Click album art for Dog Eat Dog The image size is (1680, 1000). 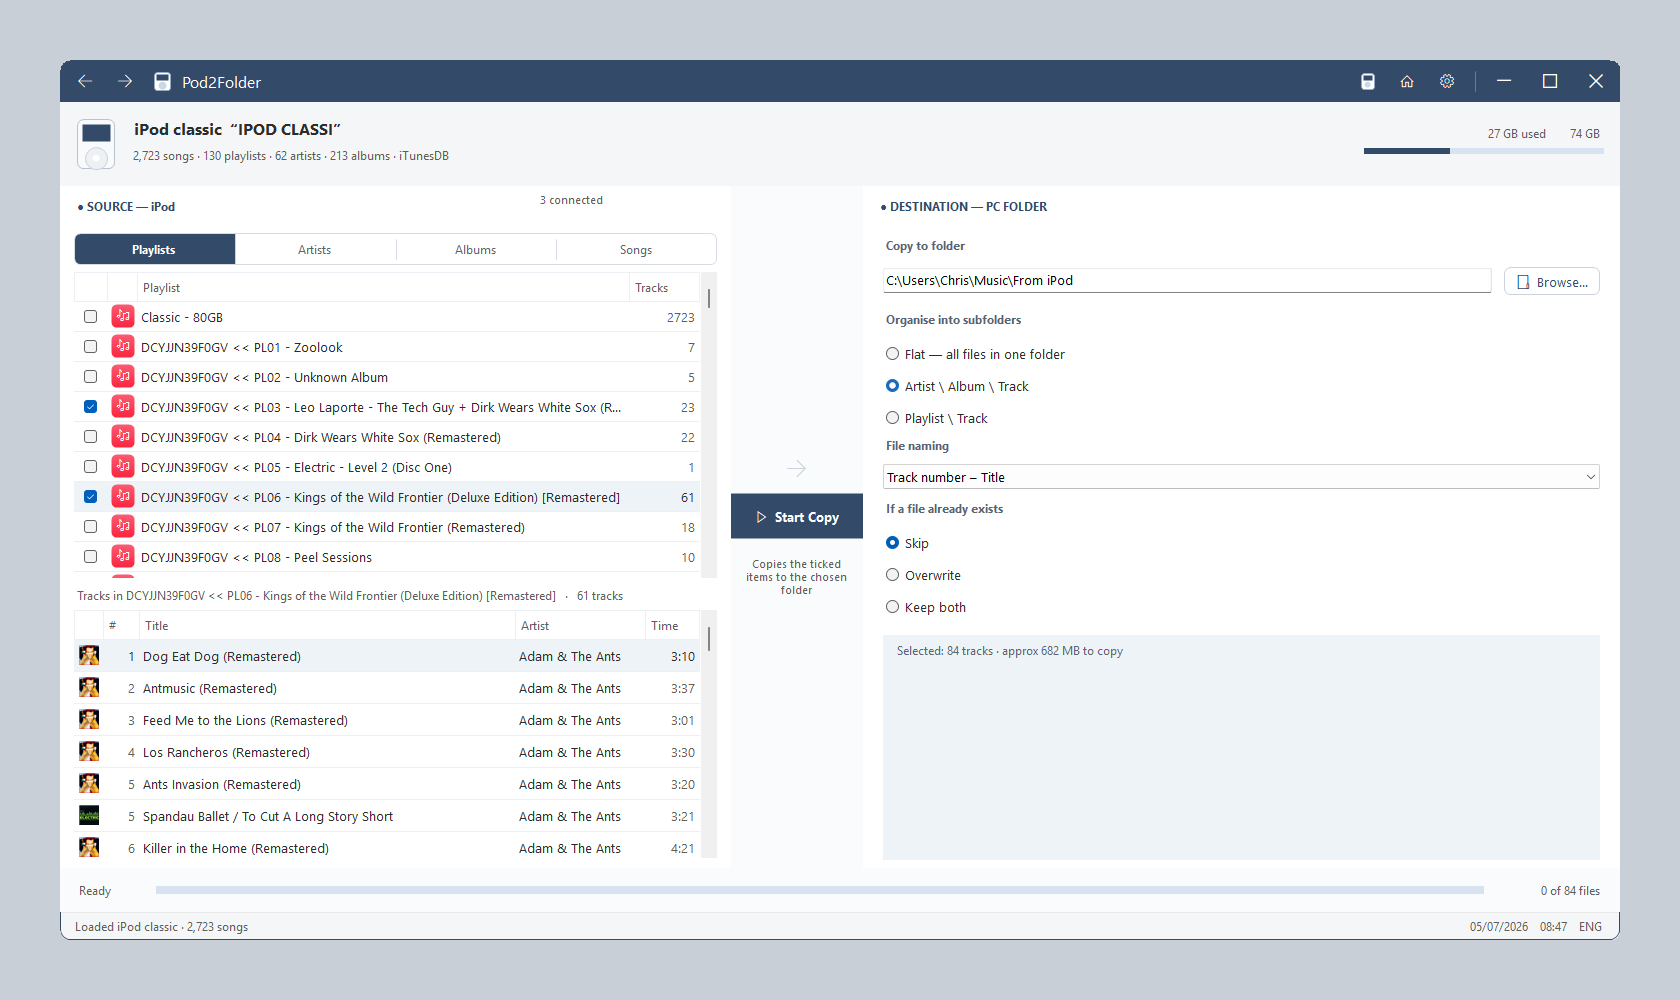point(89,656)
